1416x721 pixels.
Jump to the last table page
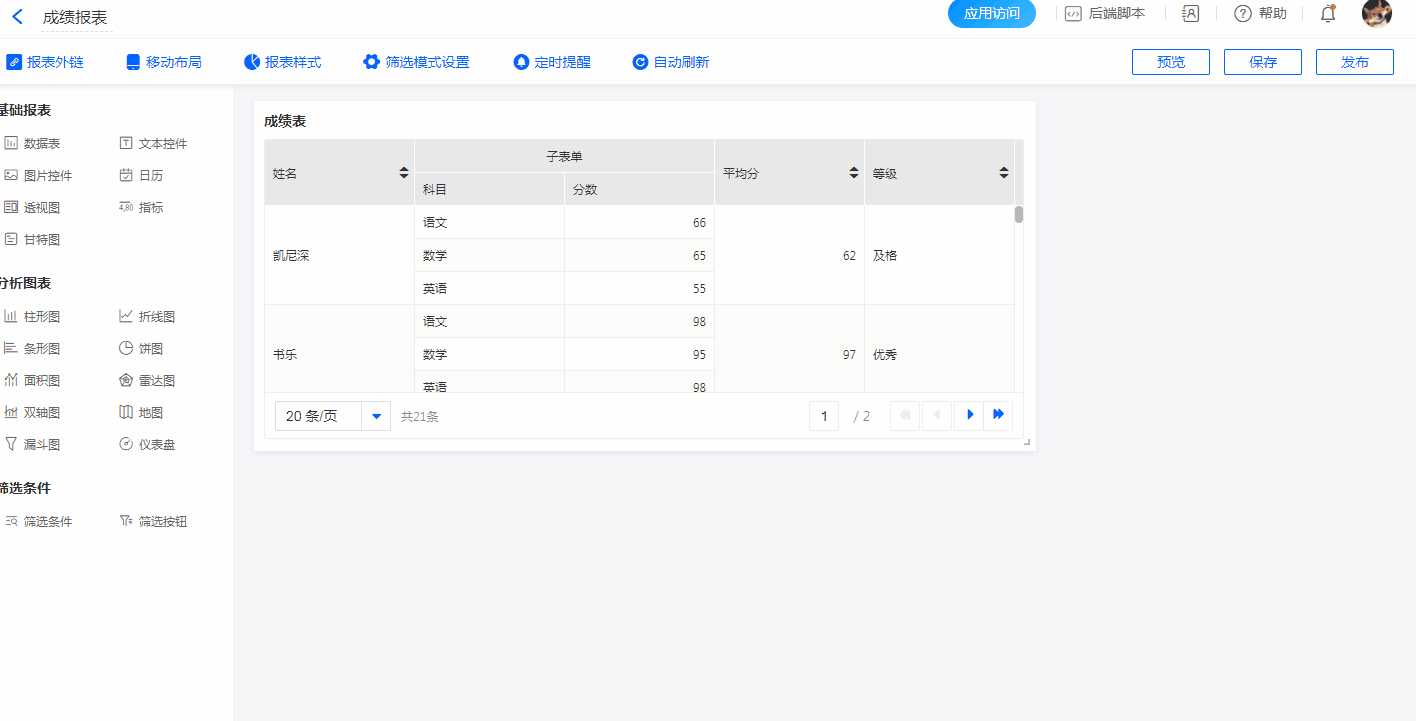point(998,415)
